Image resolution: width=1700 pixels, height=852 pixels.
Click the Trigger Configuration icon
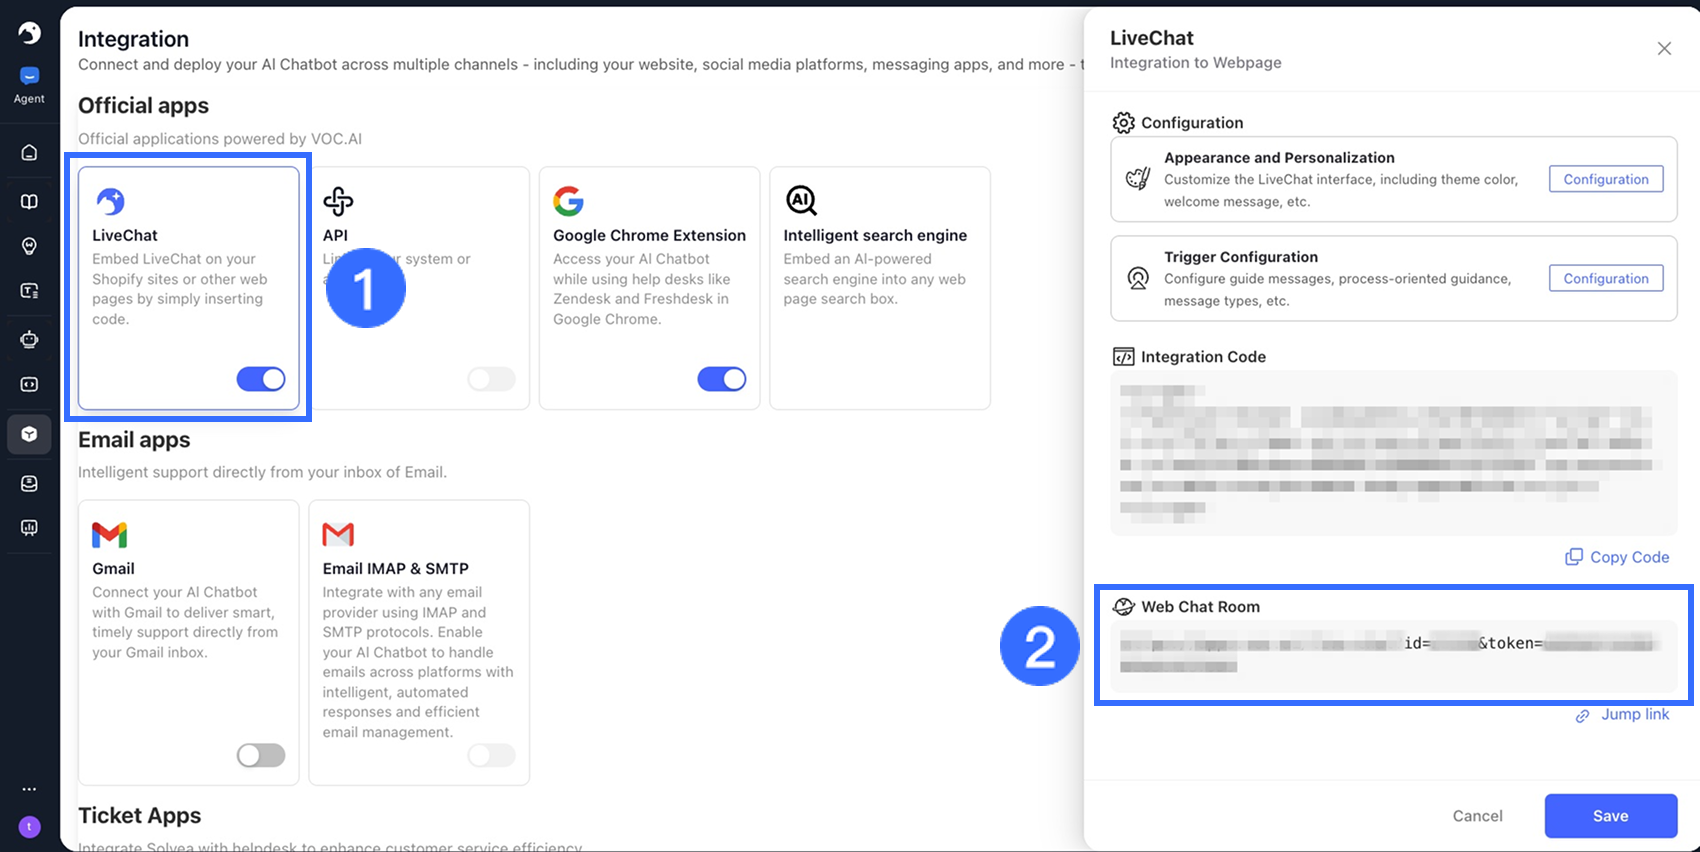(x=1138, y=278)
